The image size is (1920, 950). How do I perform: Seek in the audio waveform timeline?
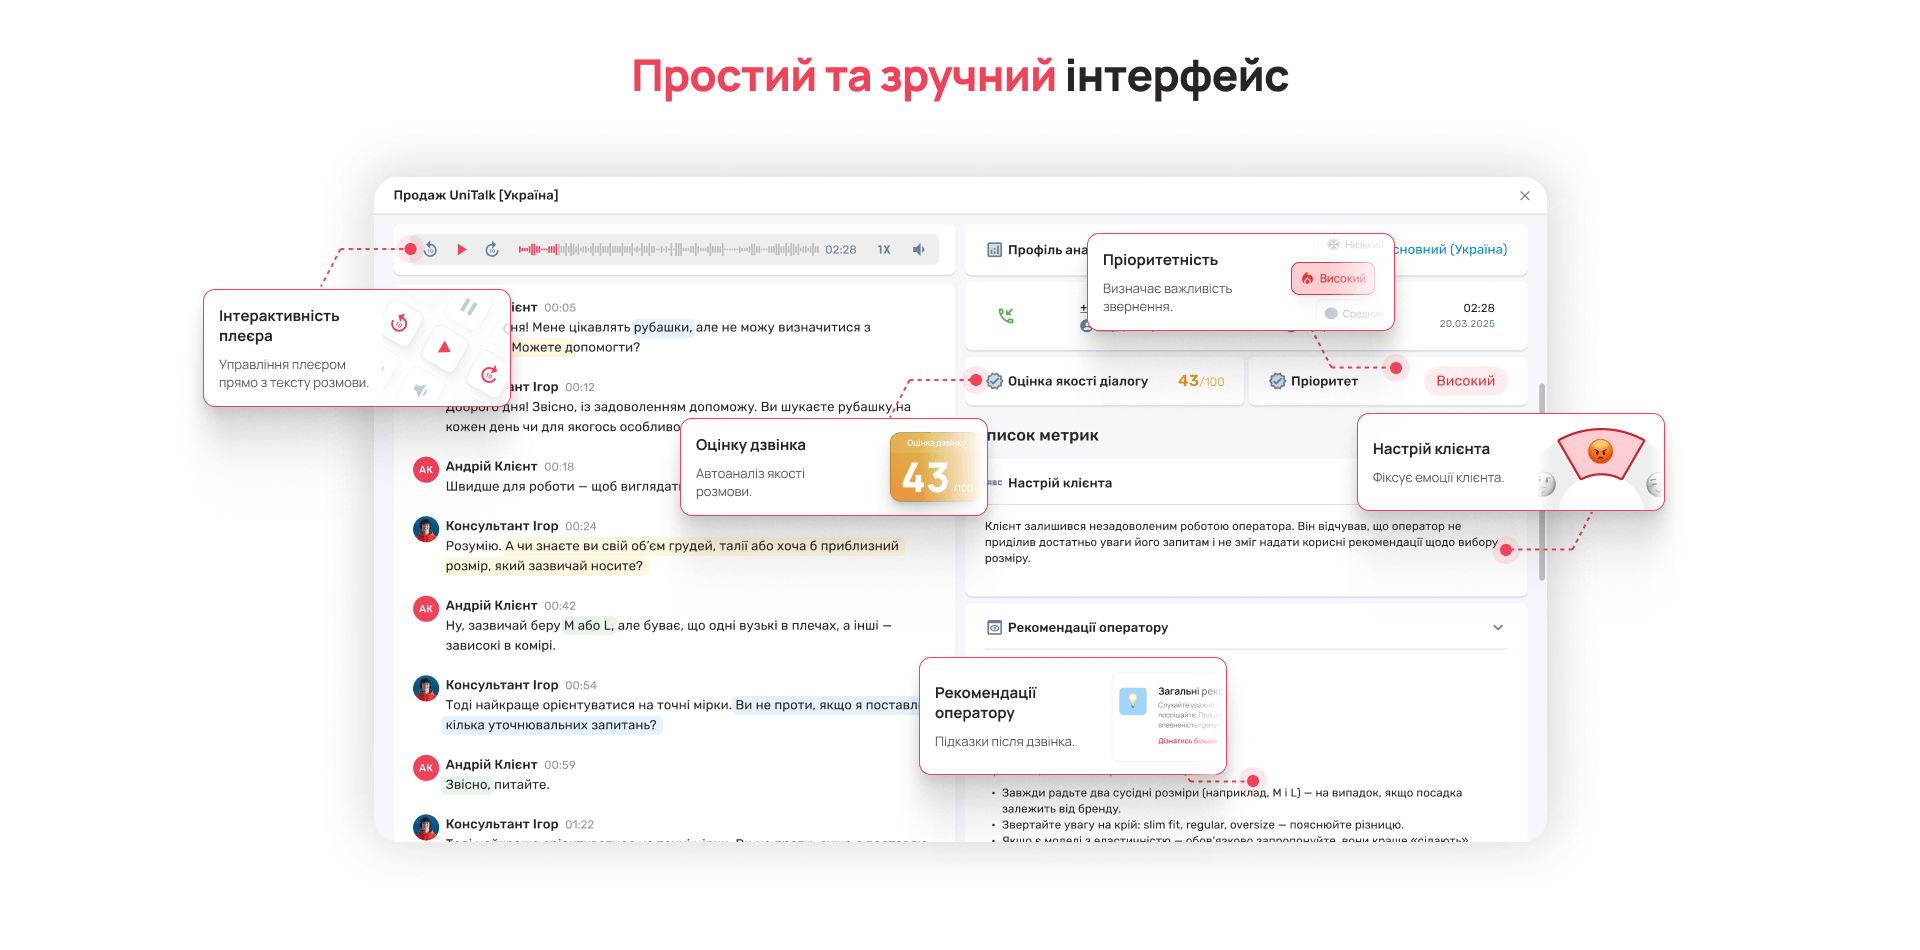coord(667,250)
